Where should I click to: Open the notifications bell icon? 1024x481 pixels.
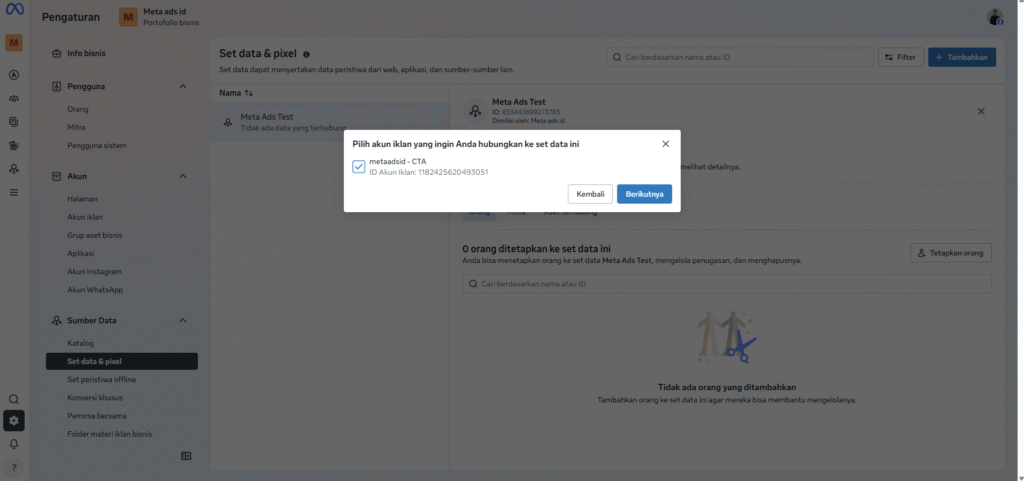[14, 444]
